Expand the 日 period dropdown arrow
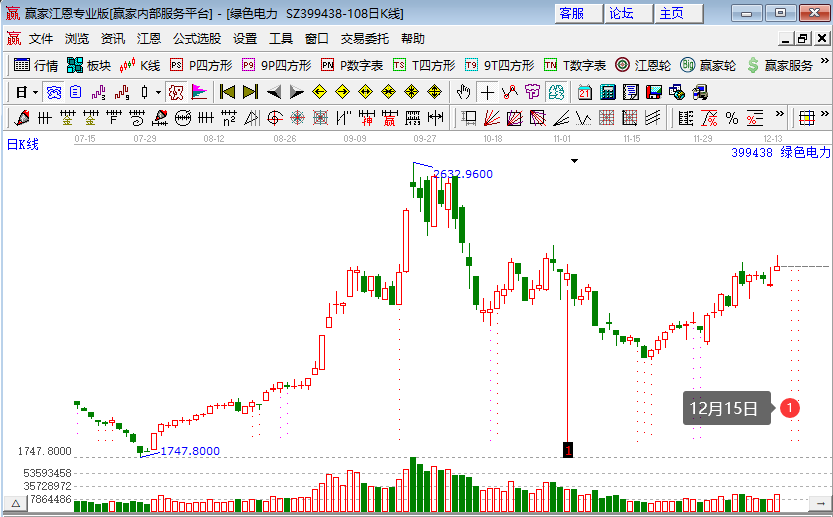Viewport: 833px width, 517px height. click(x=36, y=92)
